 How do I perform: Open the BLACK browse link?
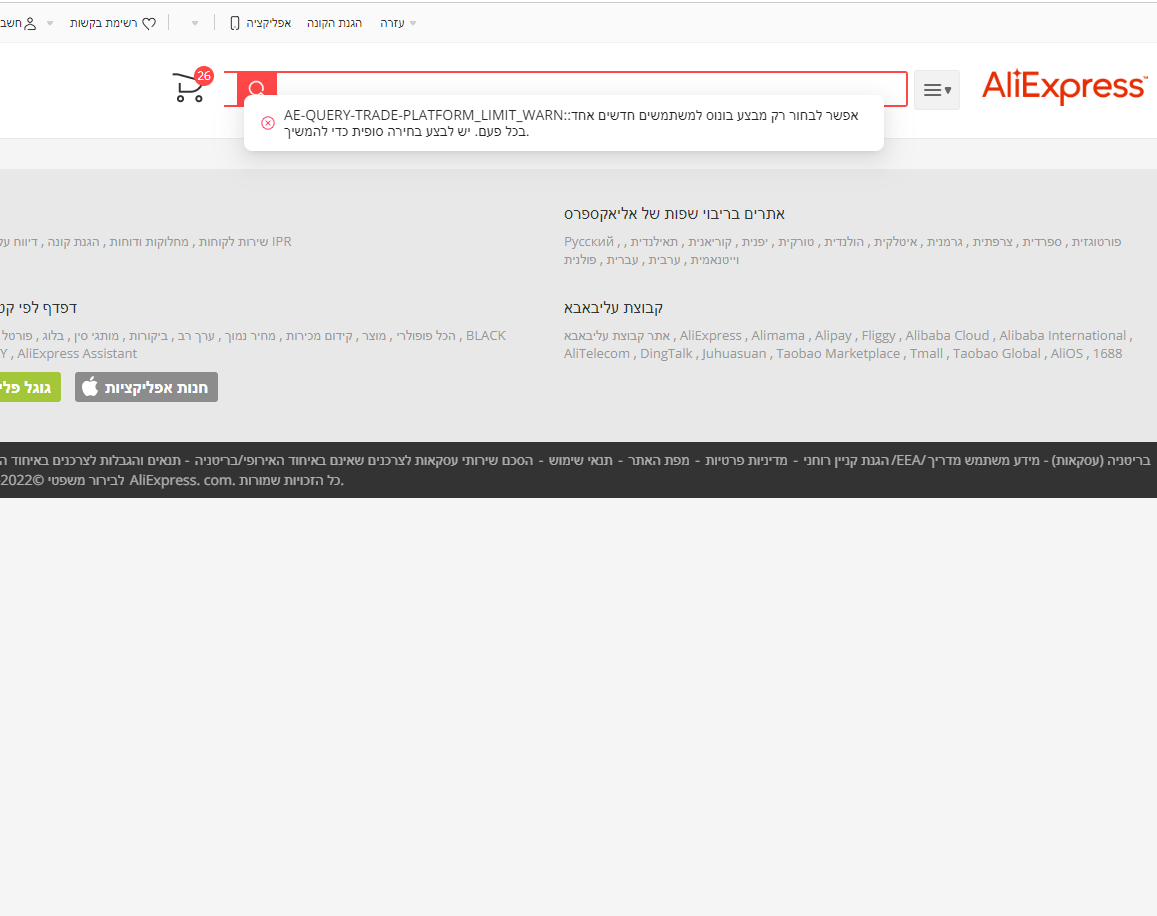486,335
